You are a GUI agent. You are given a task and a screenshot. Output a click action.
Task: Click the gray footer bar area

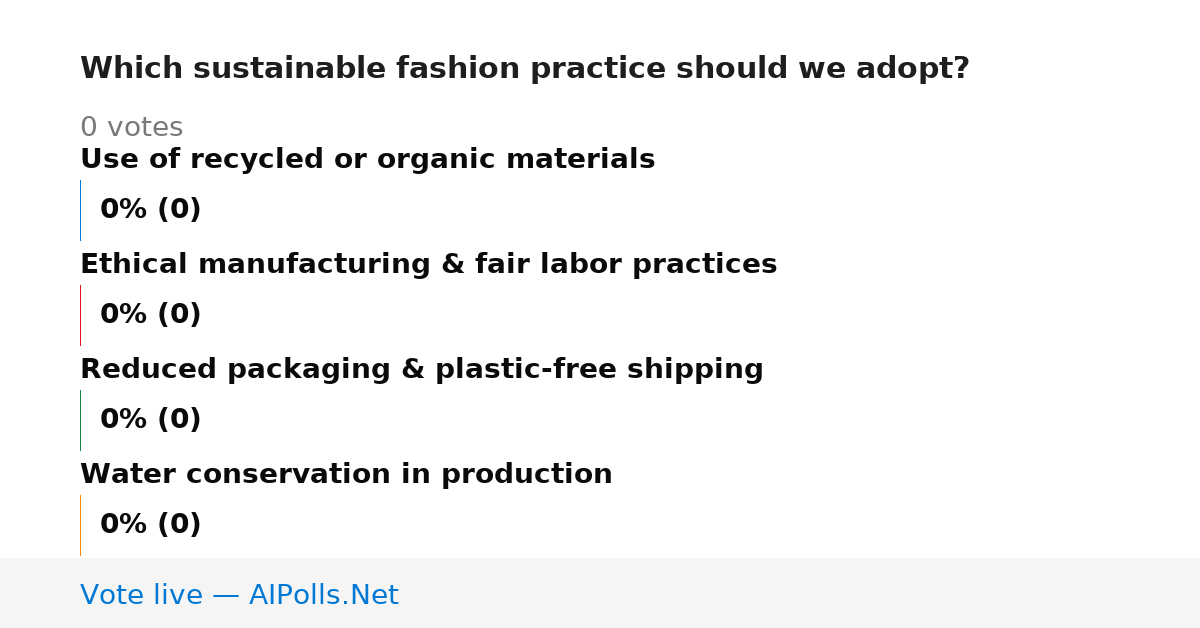tap(600, 593)
